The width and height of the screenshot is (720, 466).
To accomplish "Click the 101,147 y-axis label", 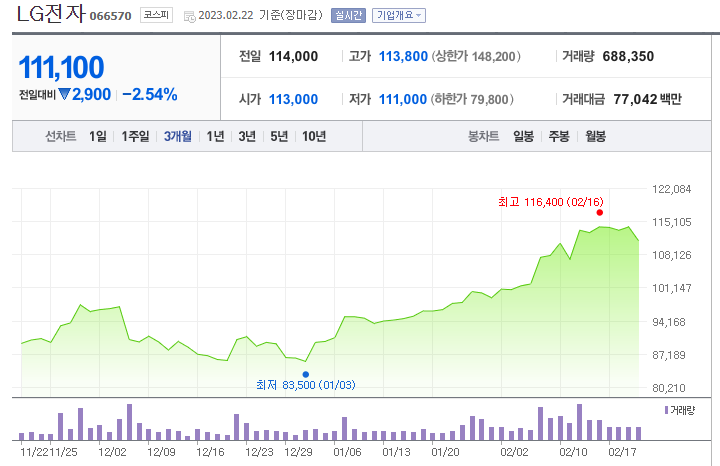I will pyautogui.click(x=672, y=288).
